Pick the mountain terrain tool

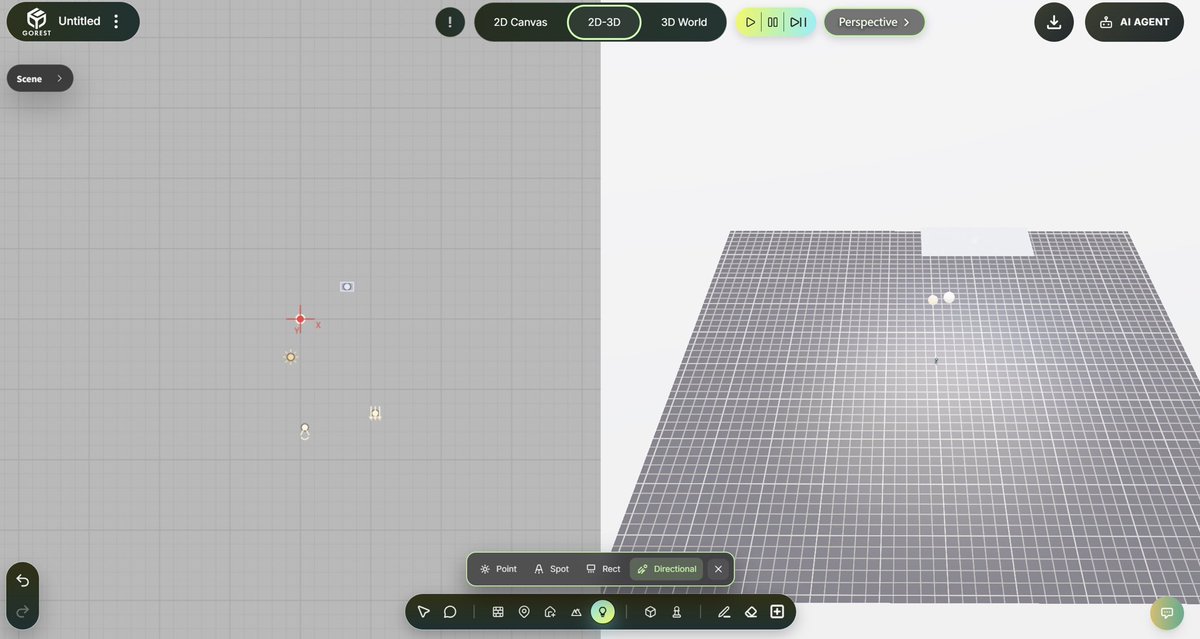point(576,612)
